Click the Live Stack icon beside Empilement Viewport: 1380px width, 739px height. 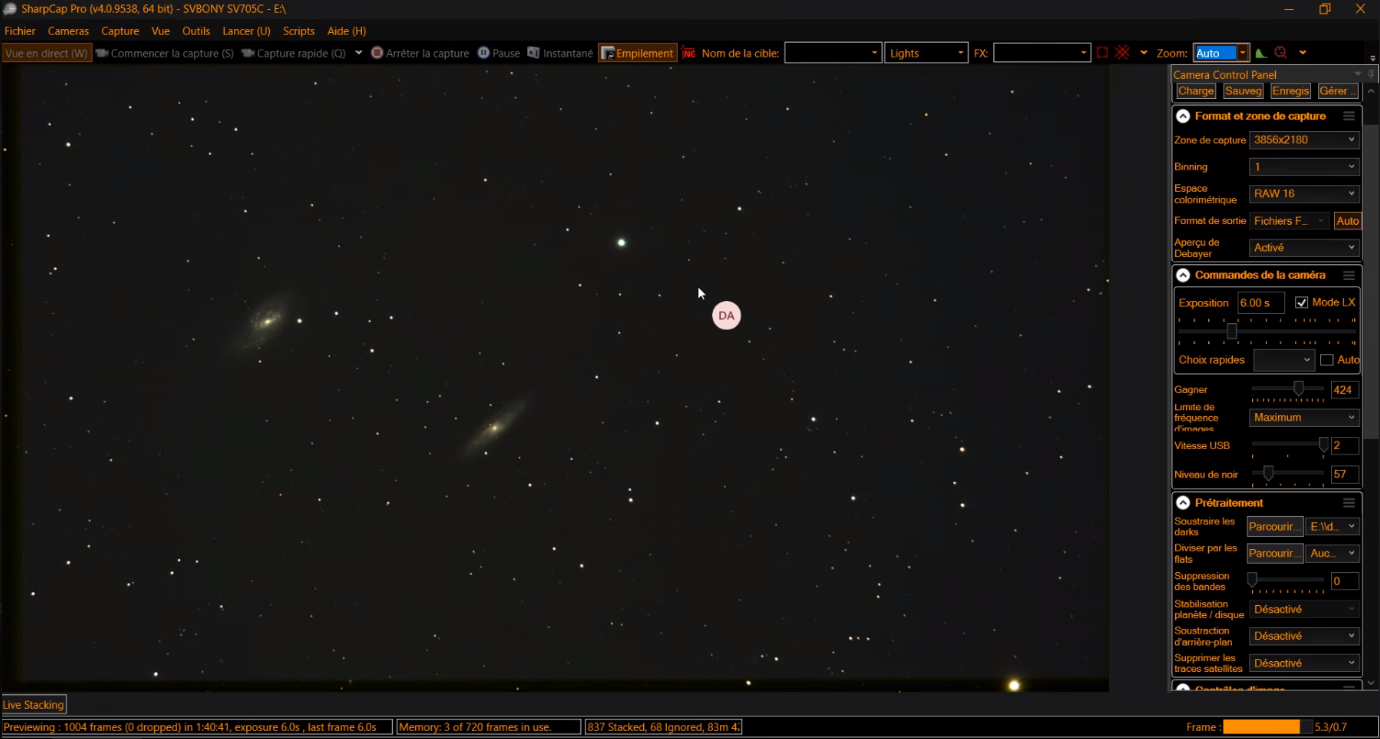click(x=607, y=53)
